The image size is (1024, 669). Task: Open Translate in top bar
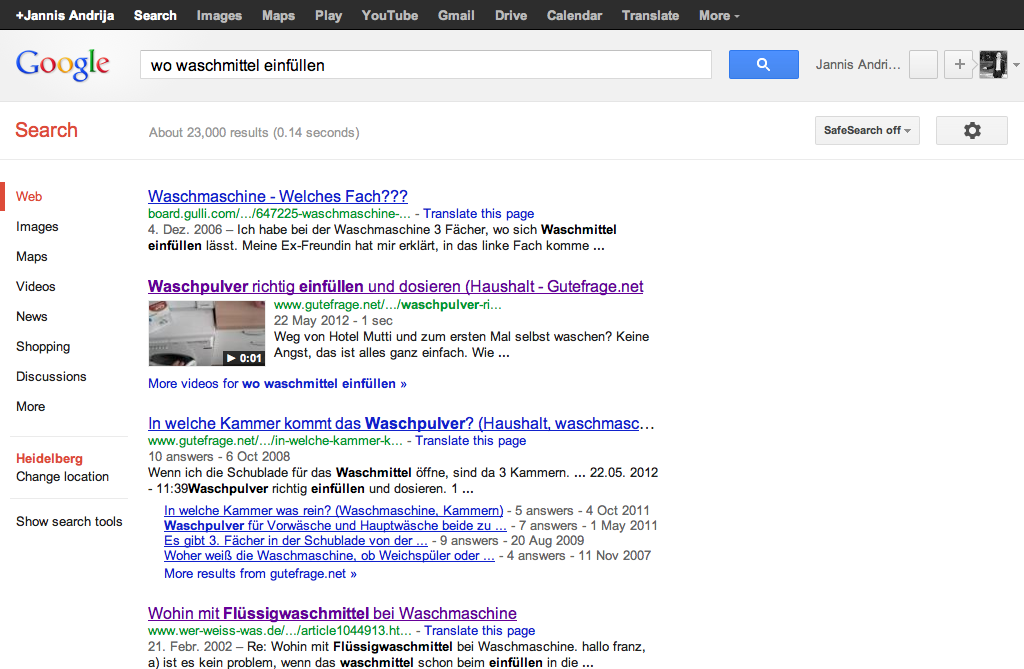pos(650,15)
